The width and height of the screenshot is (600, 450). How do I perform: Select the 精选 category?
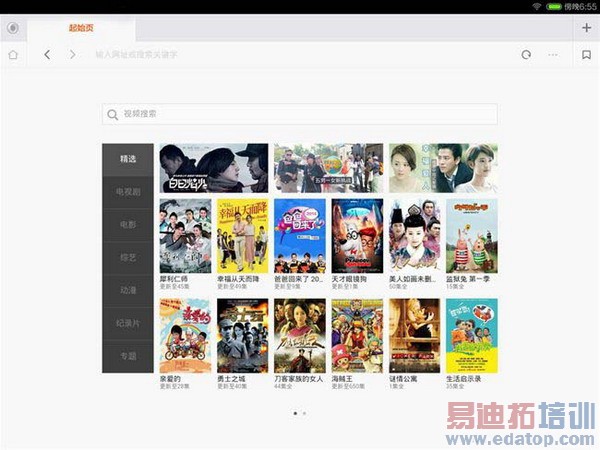coord(128,159)
